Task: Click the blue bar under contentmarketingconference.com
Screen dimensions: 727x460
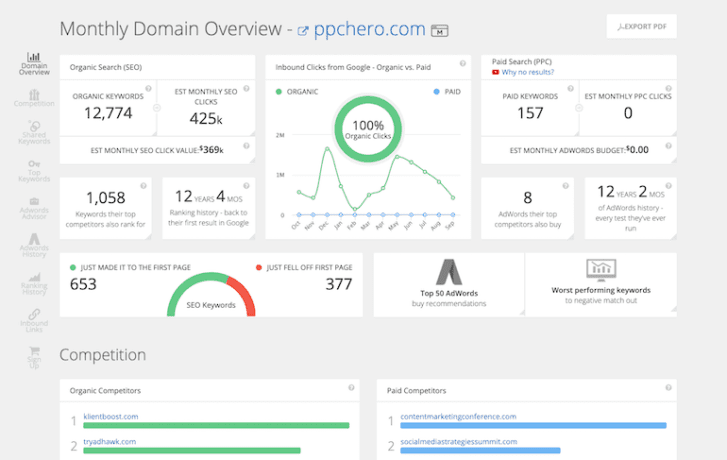Action: coord(533,425)
